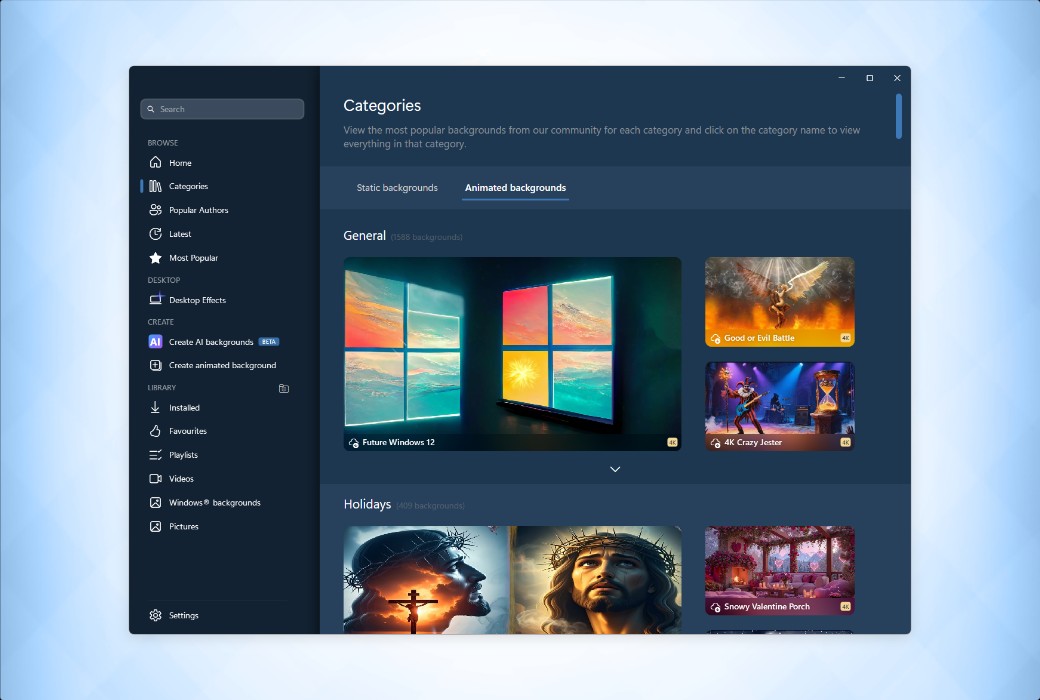Click Create animated background label
Screen dimensions: 1040x700
222,365
